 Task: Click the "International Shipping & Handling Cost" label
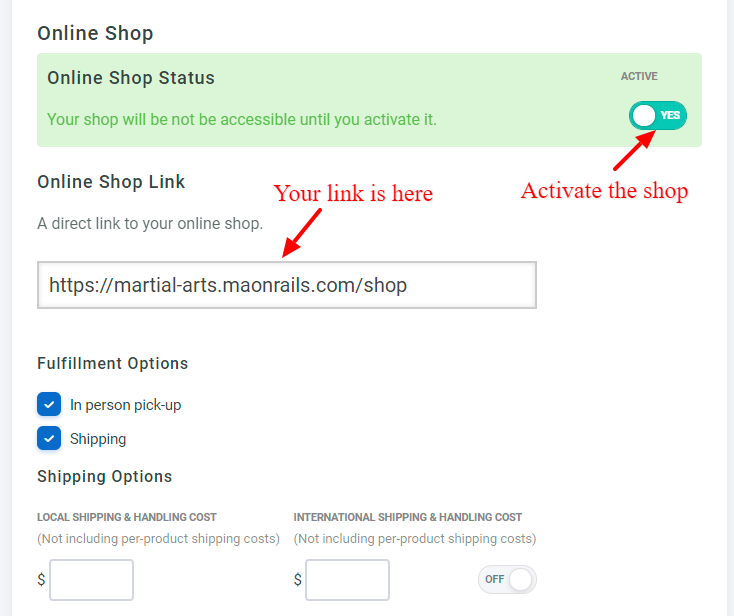(x=408, y=517)
